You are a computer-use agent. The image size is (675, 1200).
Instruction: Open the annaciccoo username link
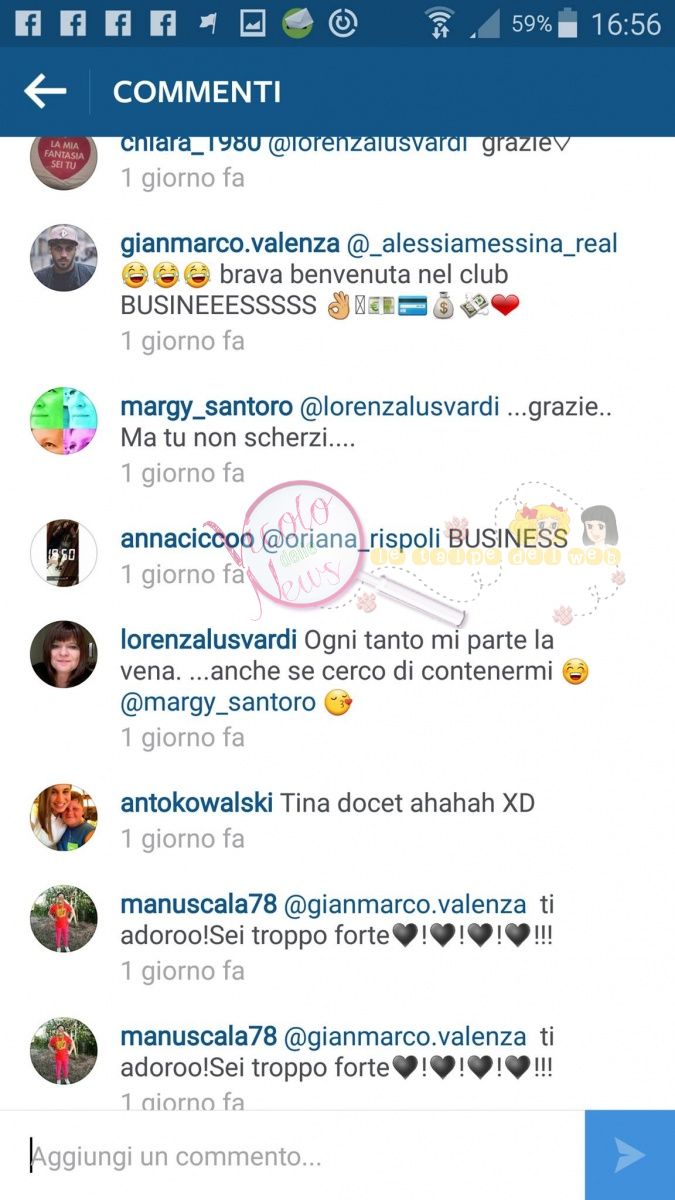click(187, 539)
